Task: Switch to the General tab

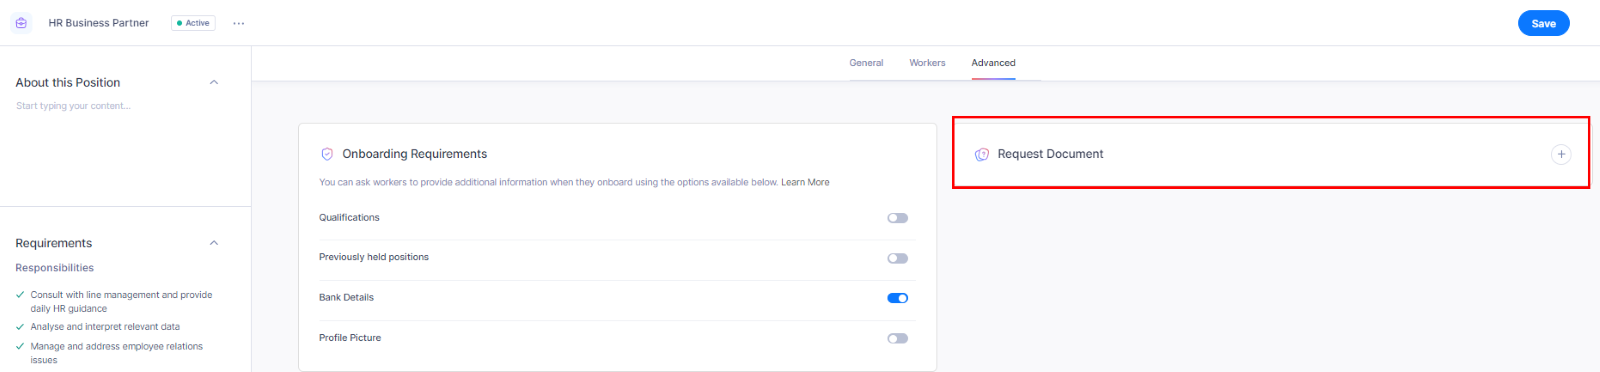Action: pos(866,63)
